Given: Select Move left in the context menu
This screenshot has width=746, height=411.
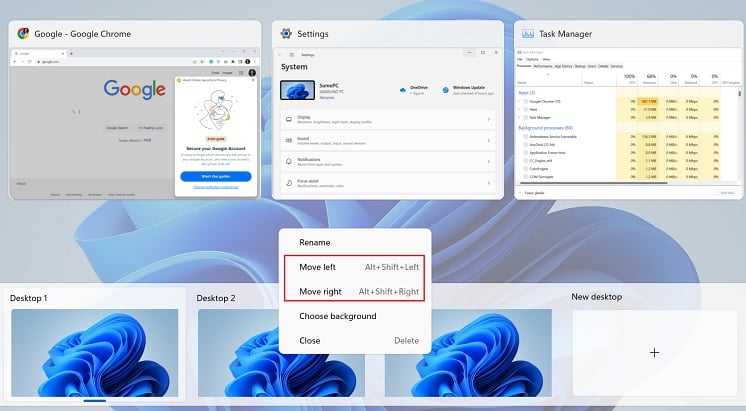Looking at the screenshot, I should (355, 267).
